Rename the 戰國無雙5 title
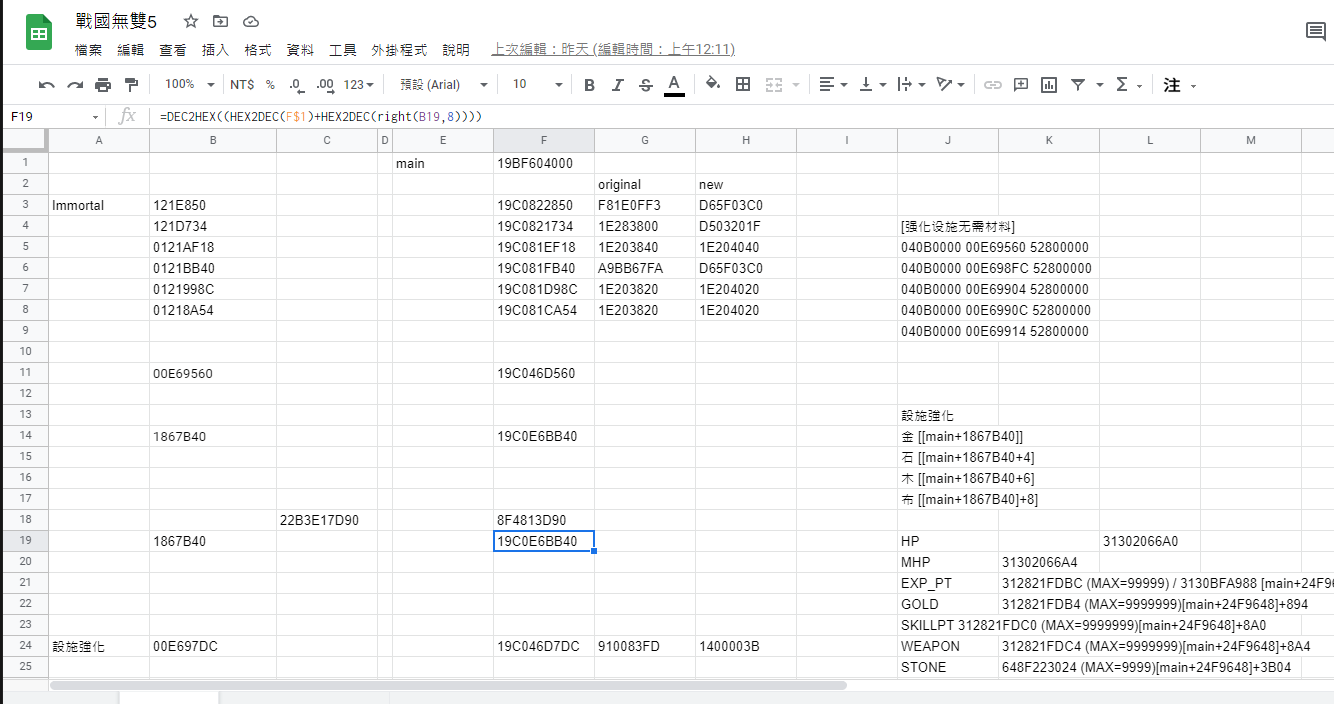The height and width of the screenshot is (704, 1334). pyautogui.click(x=117, y=21)
